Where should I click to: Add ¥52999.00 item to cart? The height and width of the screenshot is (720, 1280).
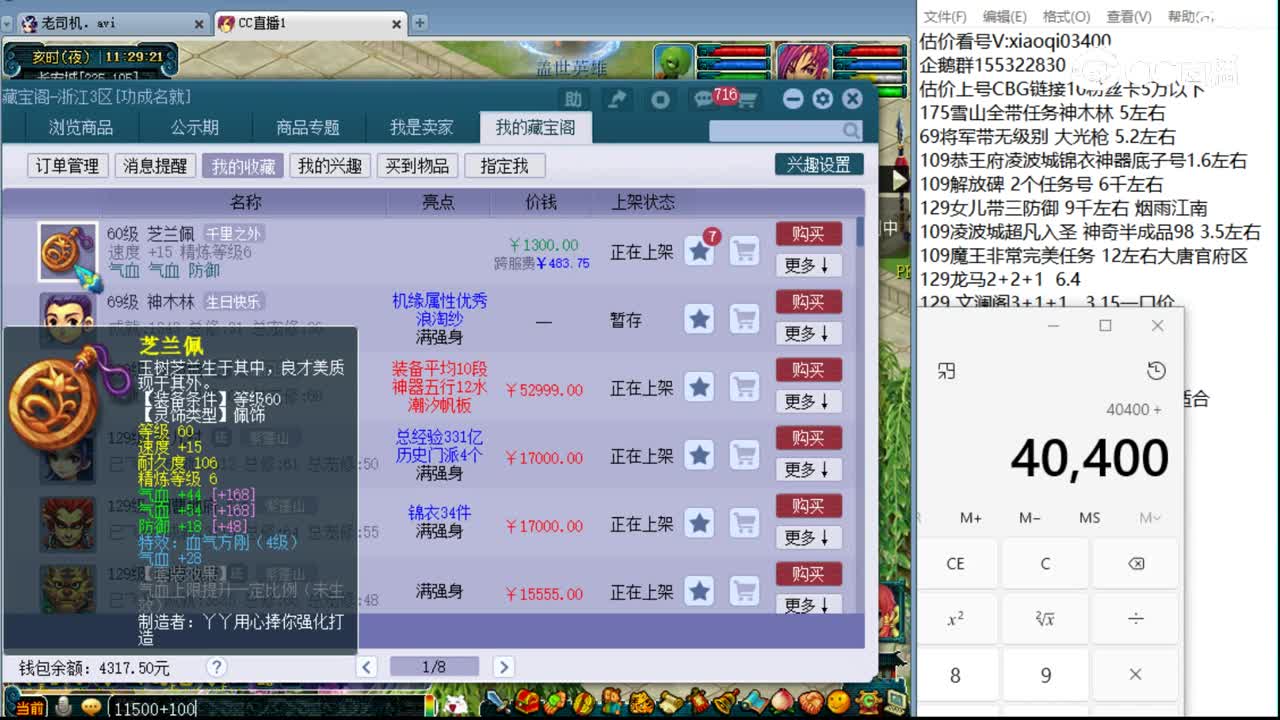(744, 387)
